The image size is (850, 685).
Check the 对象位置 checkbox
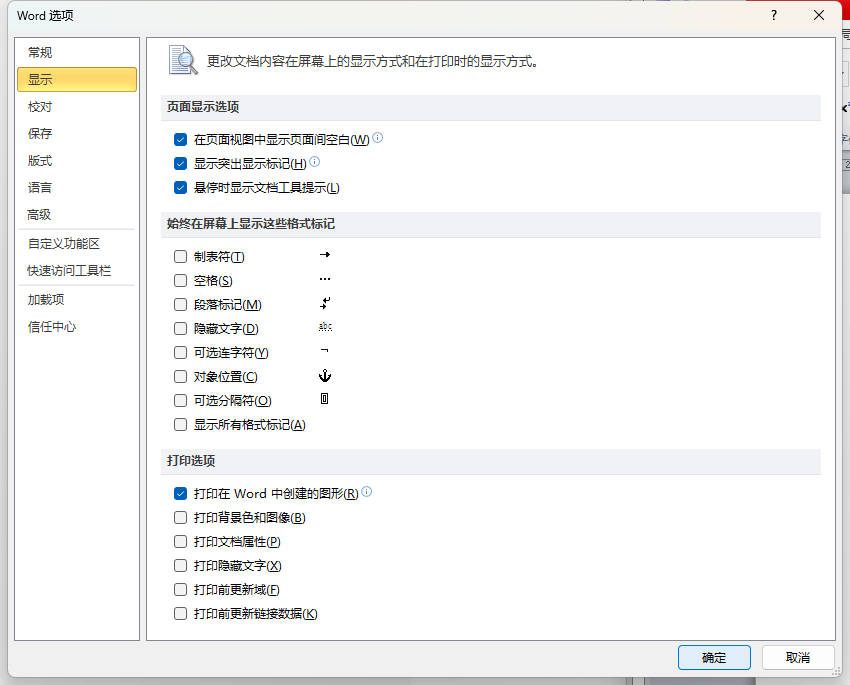click(x=181, y=377)
